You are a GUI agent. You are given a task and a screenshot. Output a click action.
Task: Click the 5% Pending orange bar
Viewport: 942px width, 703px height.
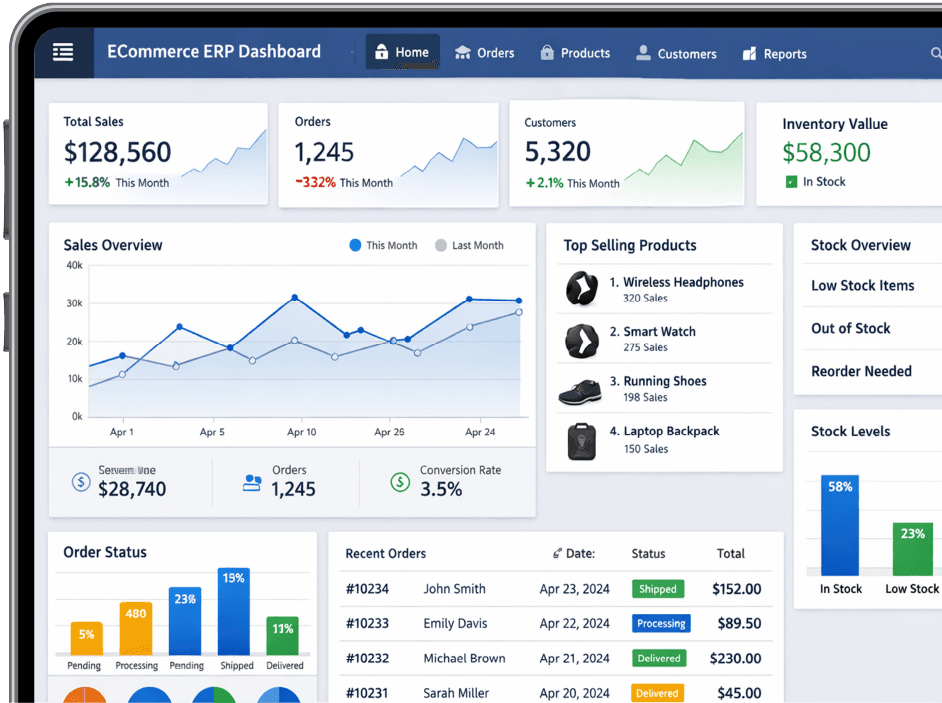[87, 639]
